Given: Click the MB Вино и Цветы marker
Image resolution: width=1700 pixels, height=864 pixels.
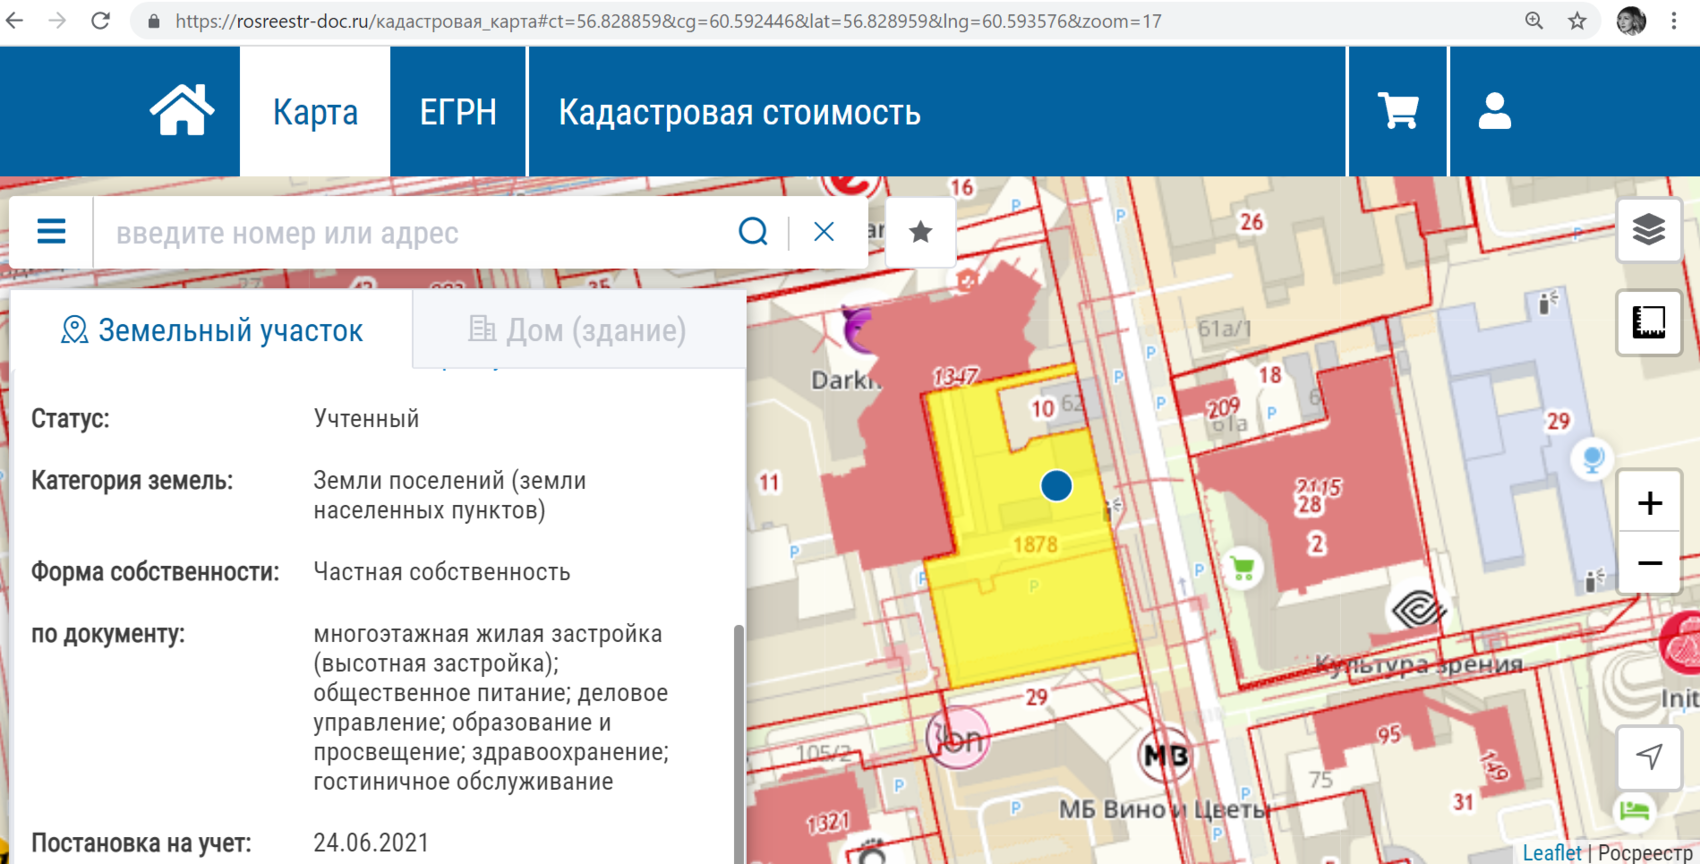Looking at the screenshot, I should click(1165, 755).
